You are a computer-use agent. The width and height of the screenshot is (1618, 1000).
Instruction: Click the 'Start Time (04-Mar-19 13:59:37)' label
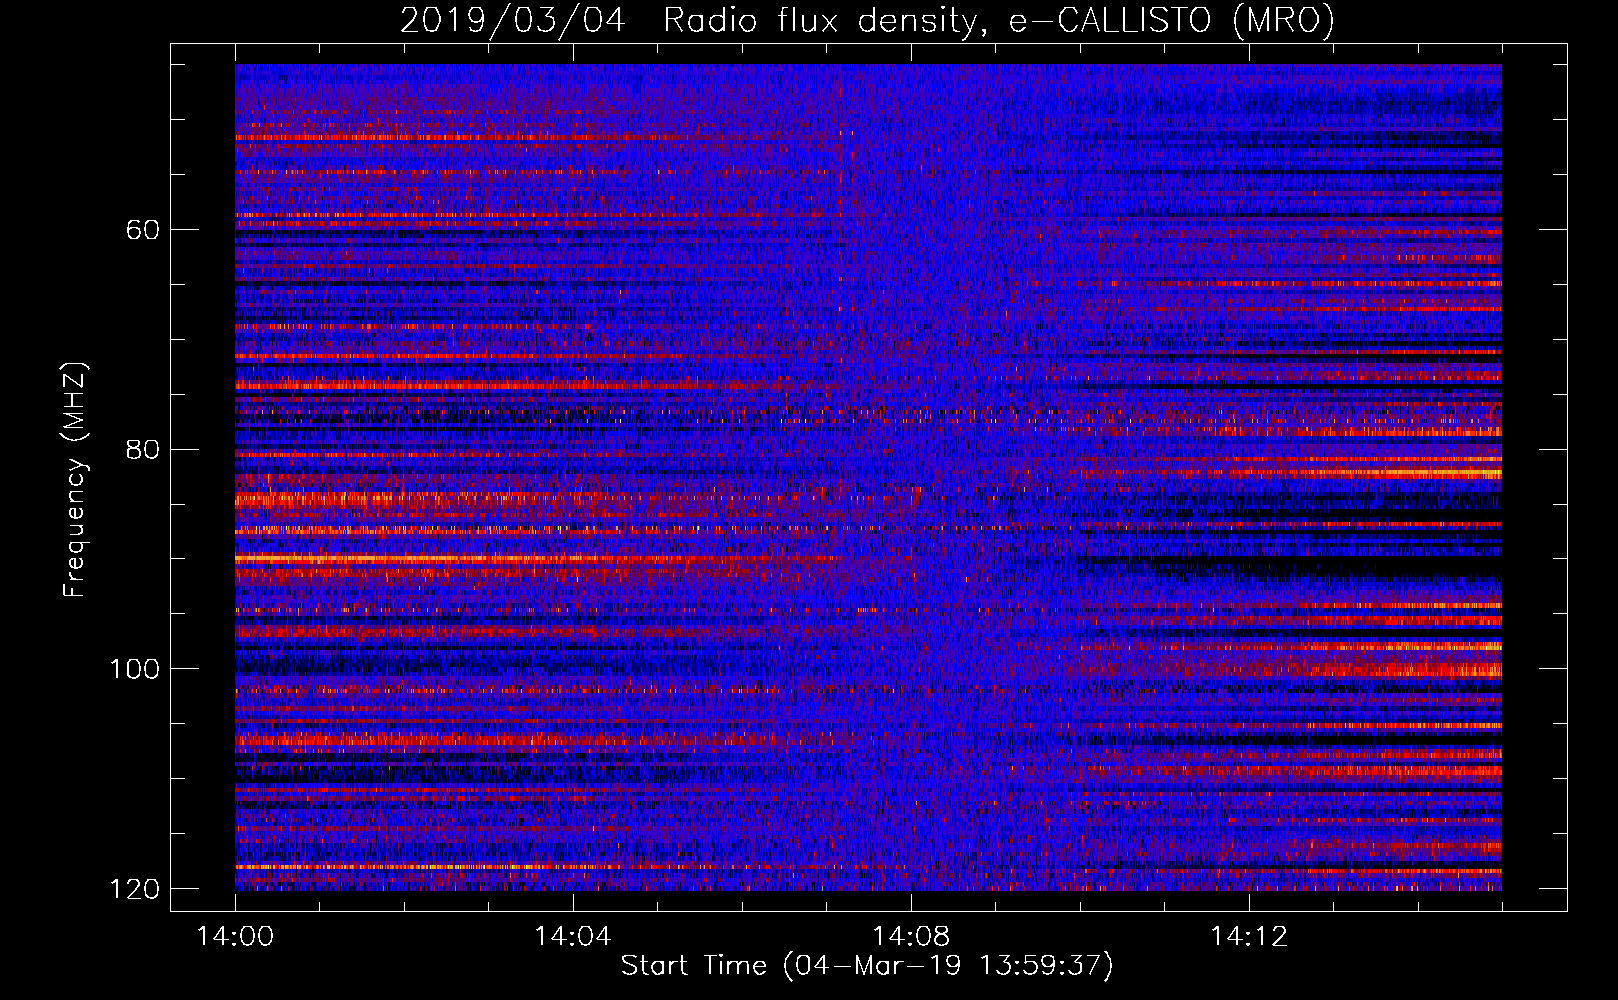867,966
